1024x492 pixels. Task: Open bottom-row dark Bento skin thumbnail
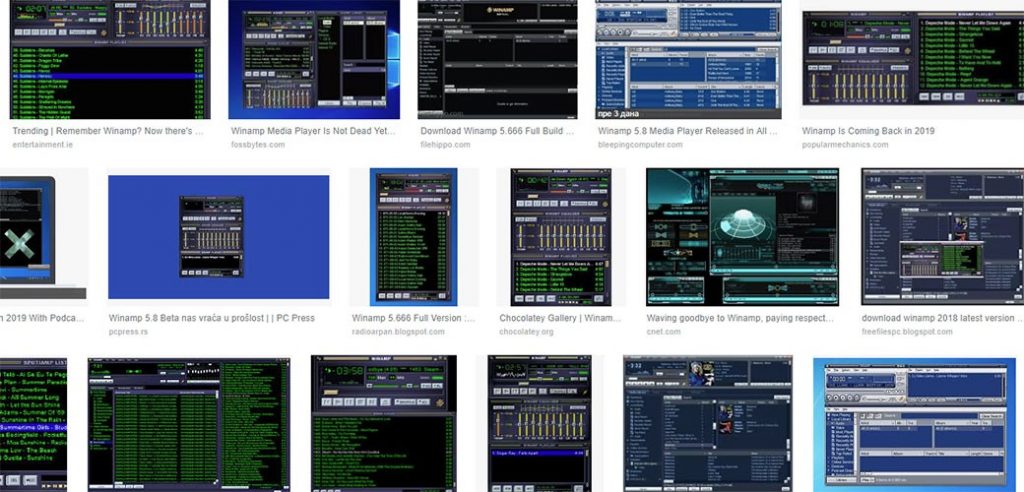[708, 424]
